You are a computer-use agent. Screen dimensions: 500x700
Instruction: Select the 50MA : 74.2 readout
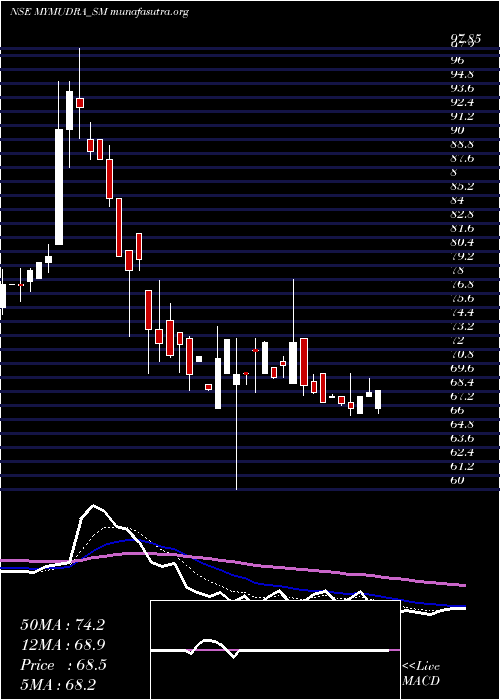point(62,625)
